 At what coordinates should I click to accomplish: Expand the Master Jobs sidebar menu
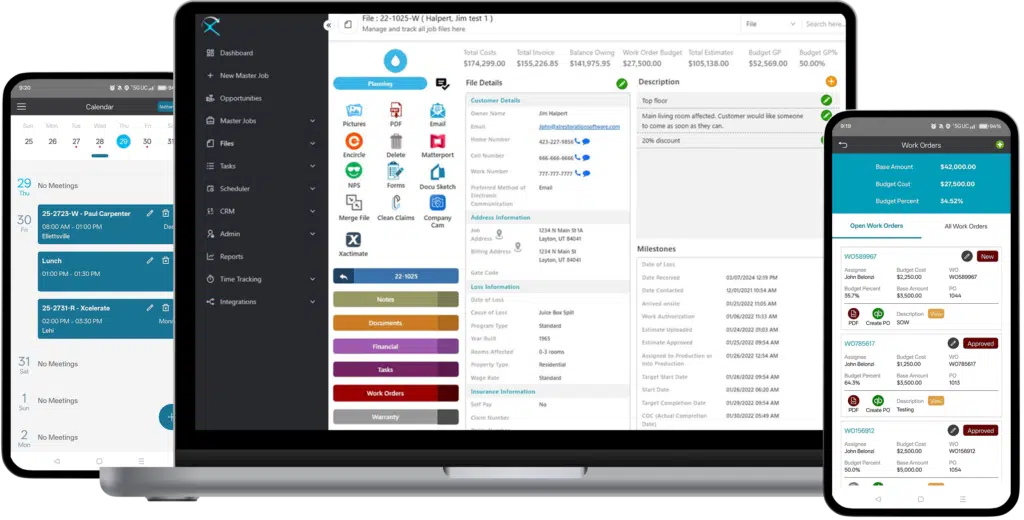312,121
